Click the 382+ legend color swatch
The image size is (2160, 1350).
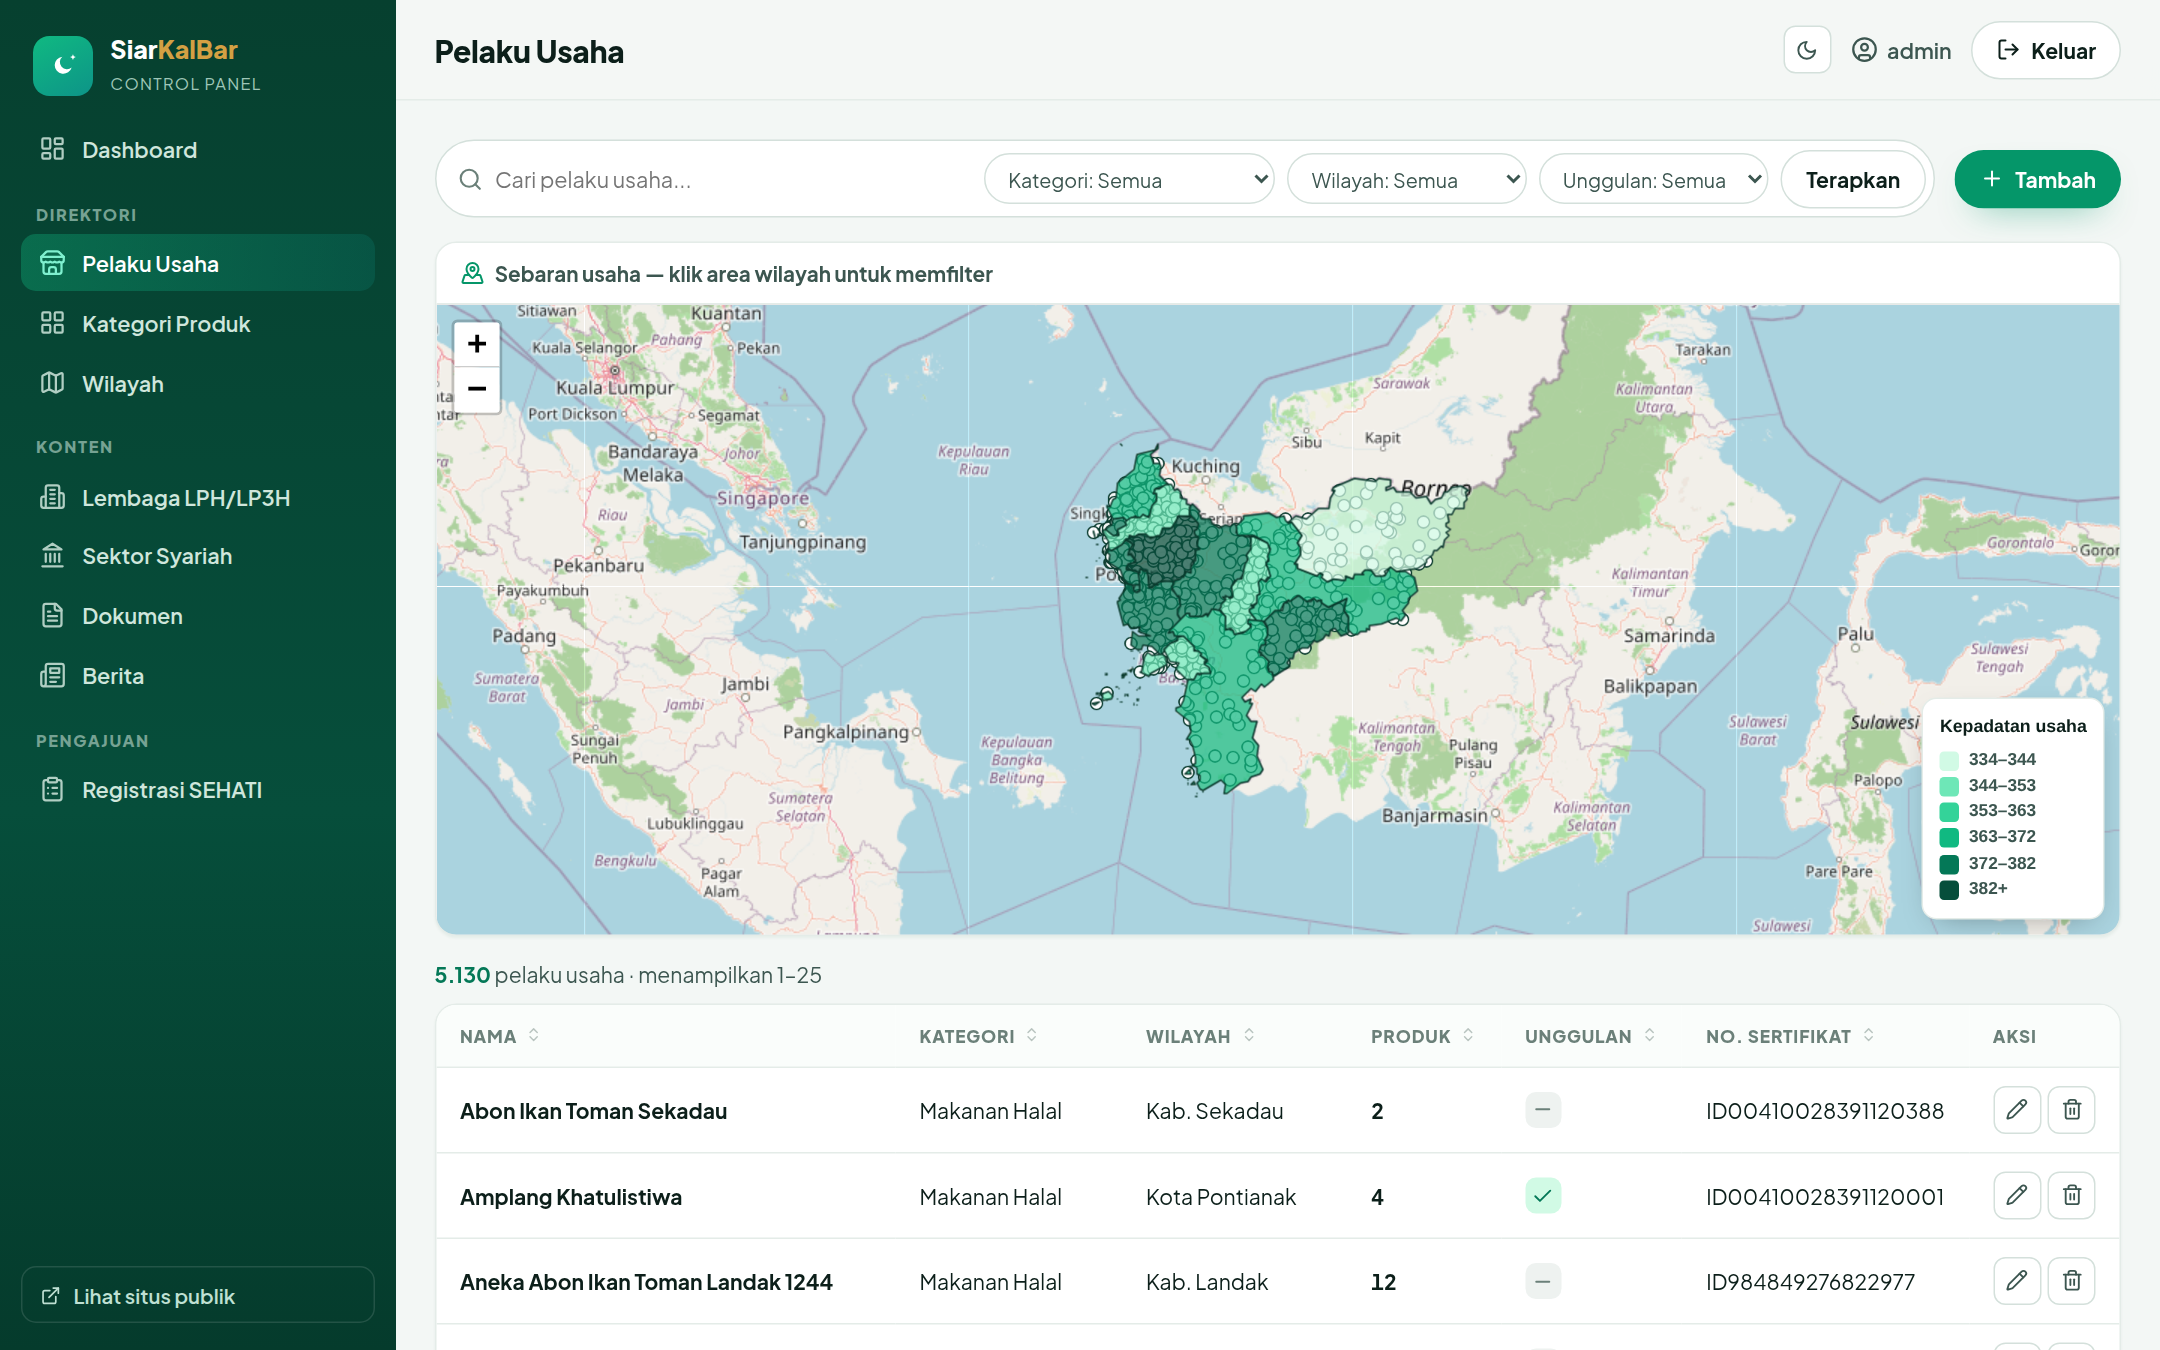point(1949,889)
